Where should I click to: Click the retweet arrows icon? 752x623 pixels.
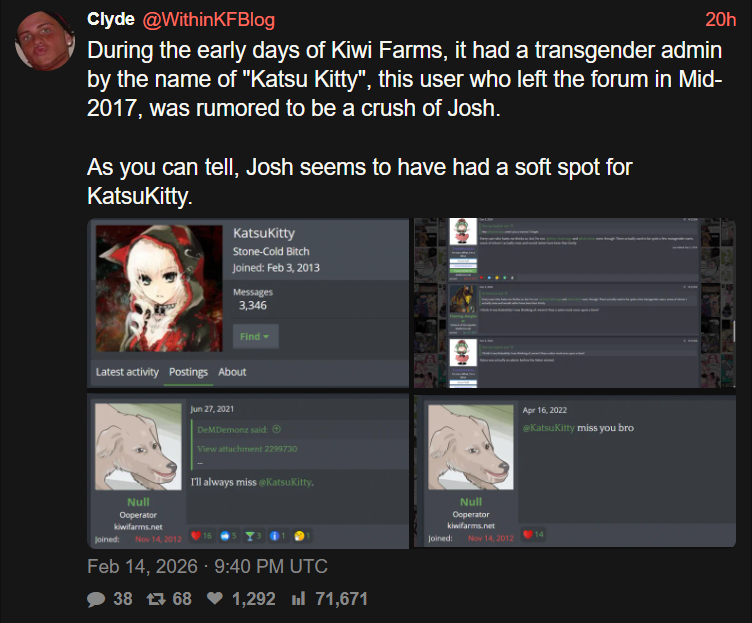coord(156,599)
